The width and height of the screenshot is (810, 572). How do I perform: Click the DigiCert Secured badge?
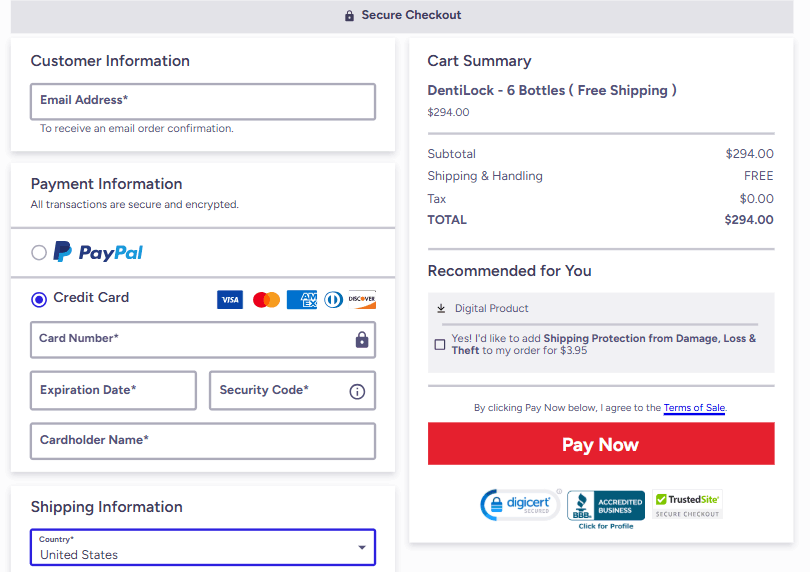click(x=520, y=505)
